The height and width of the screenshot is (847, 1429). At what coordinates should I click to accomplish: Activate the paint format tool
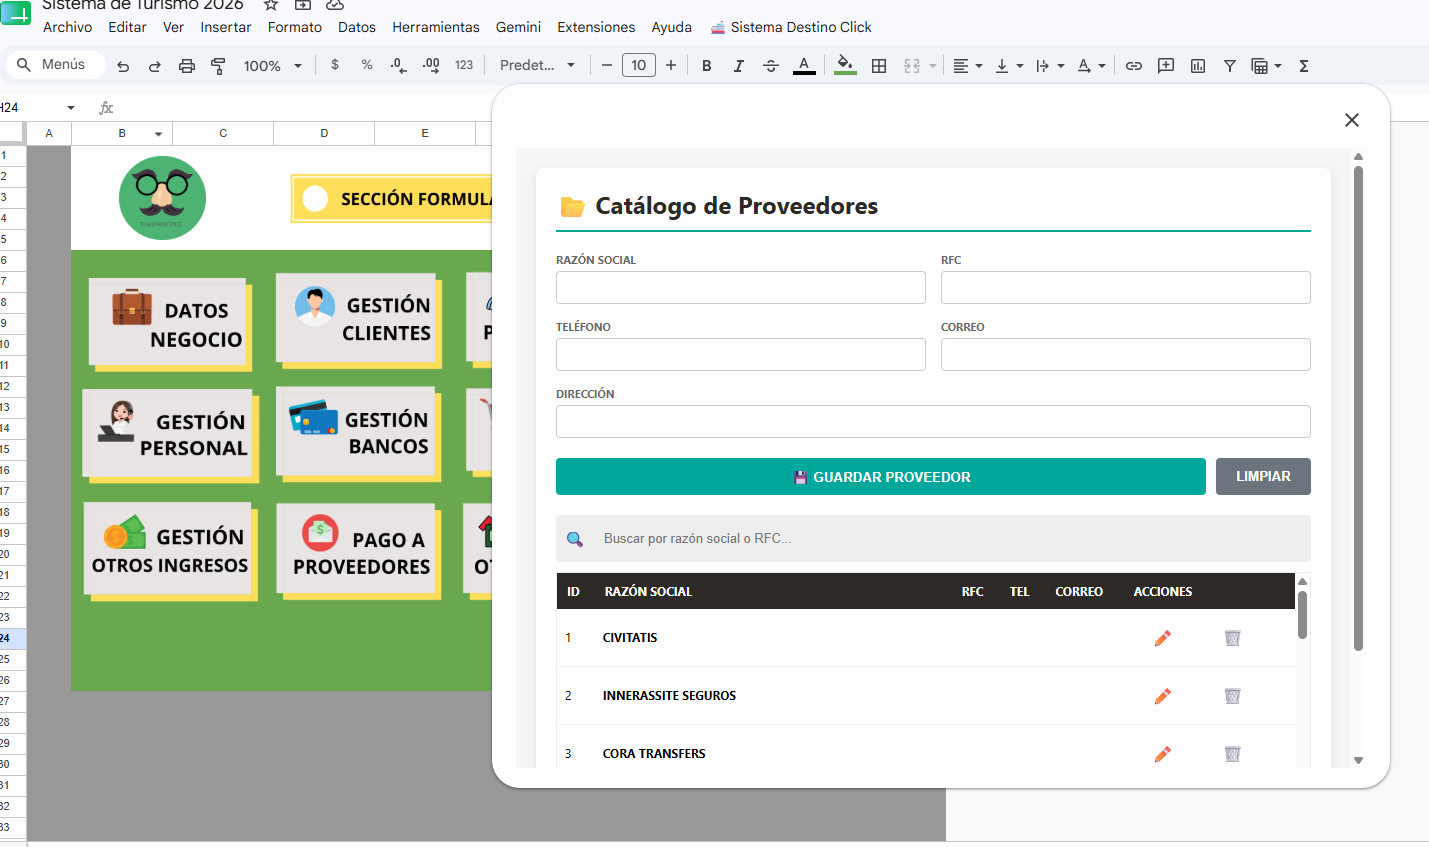tap(218, 66)
